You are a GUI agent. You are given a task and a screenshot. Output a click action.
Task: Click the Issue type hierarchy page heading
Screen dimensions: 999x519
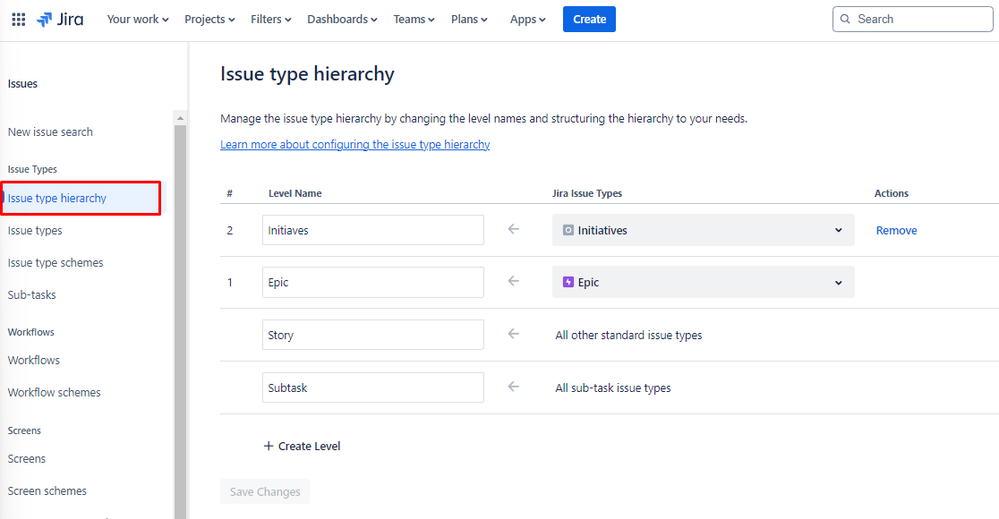tap(307, 74)
